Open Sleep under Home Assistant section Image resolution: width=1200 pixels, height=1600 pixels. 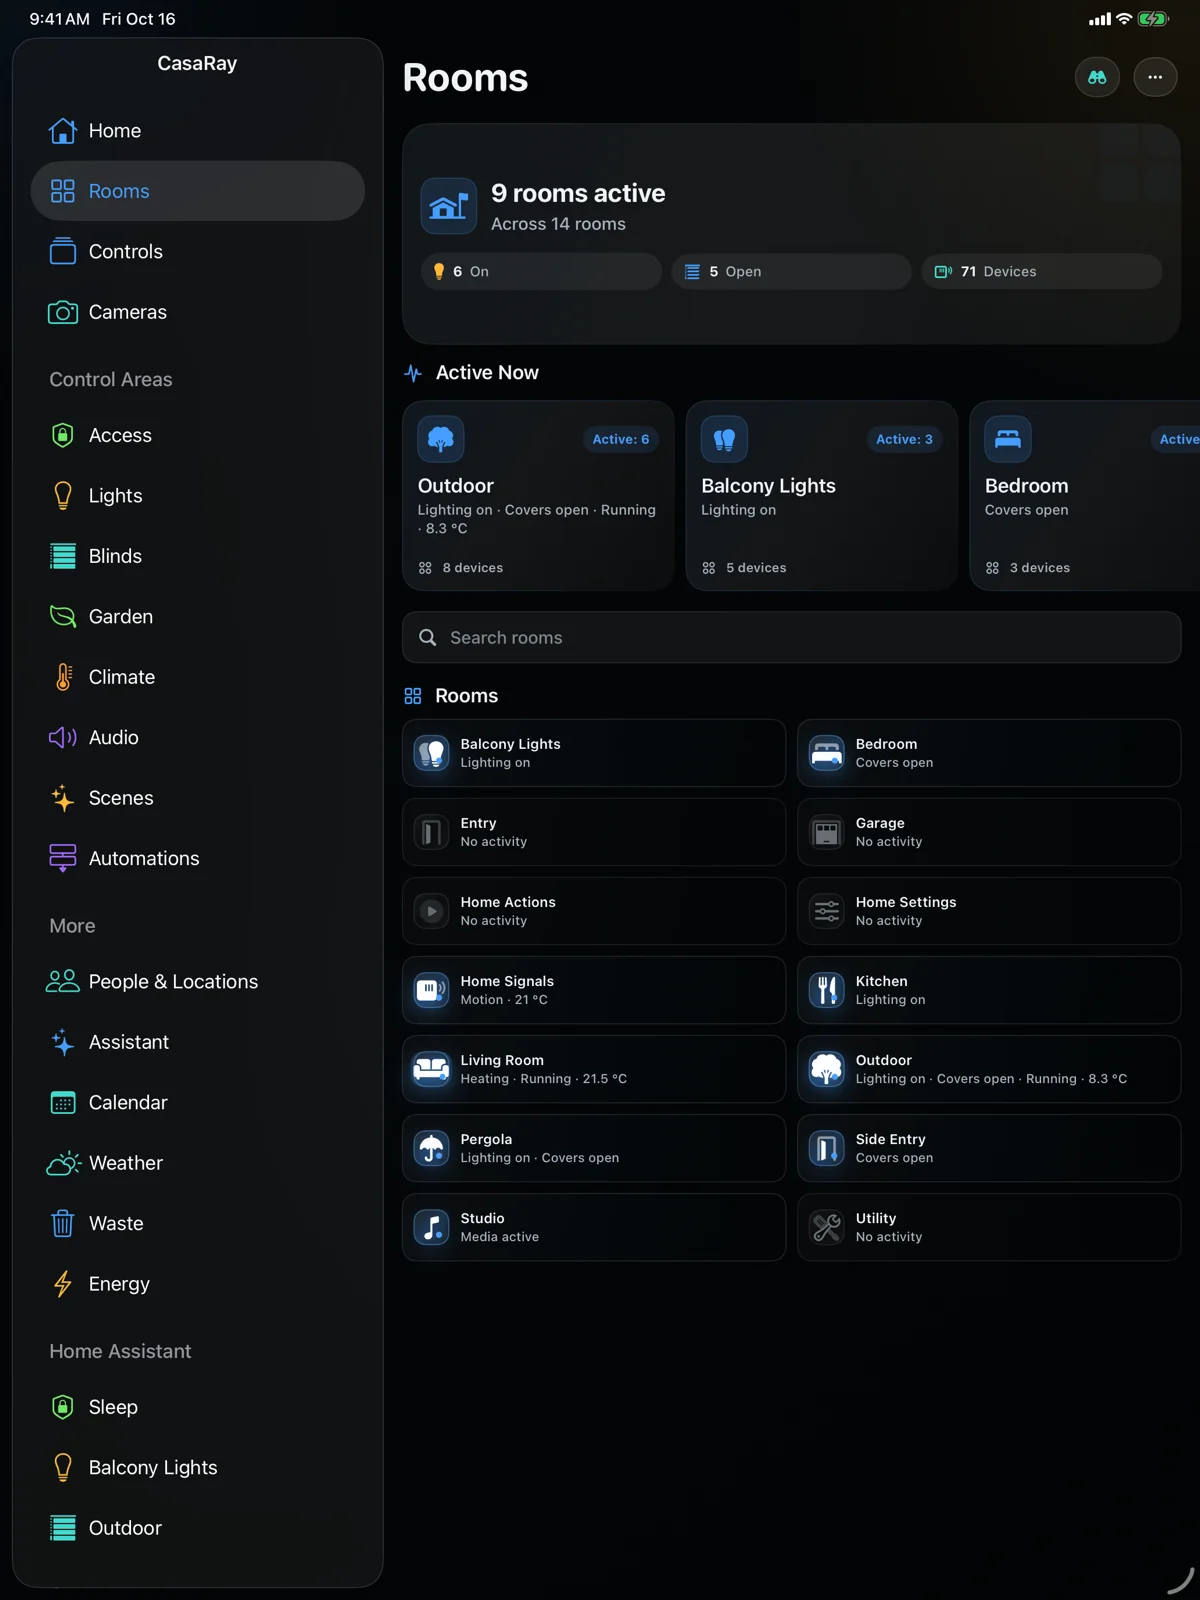point(198,1407)
